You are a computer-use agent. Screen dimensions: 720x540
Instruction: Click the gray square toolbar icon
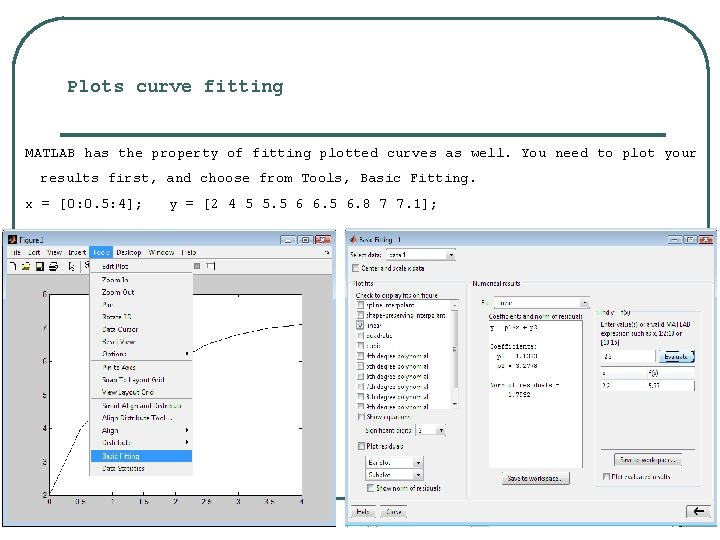(x=197, y=266)
